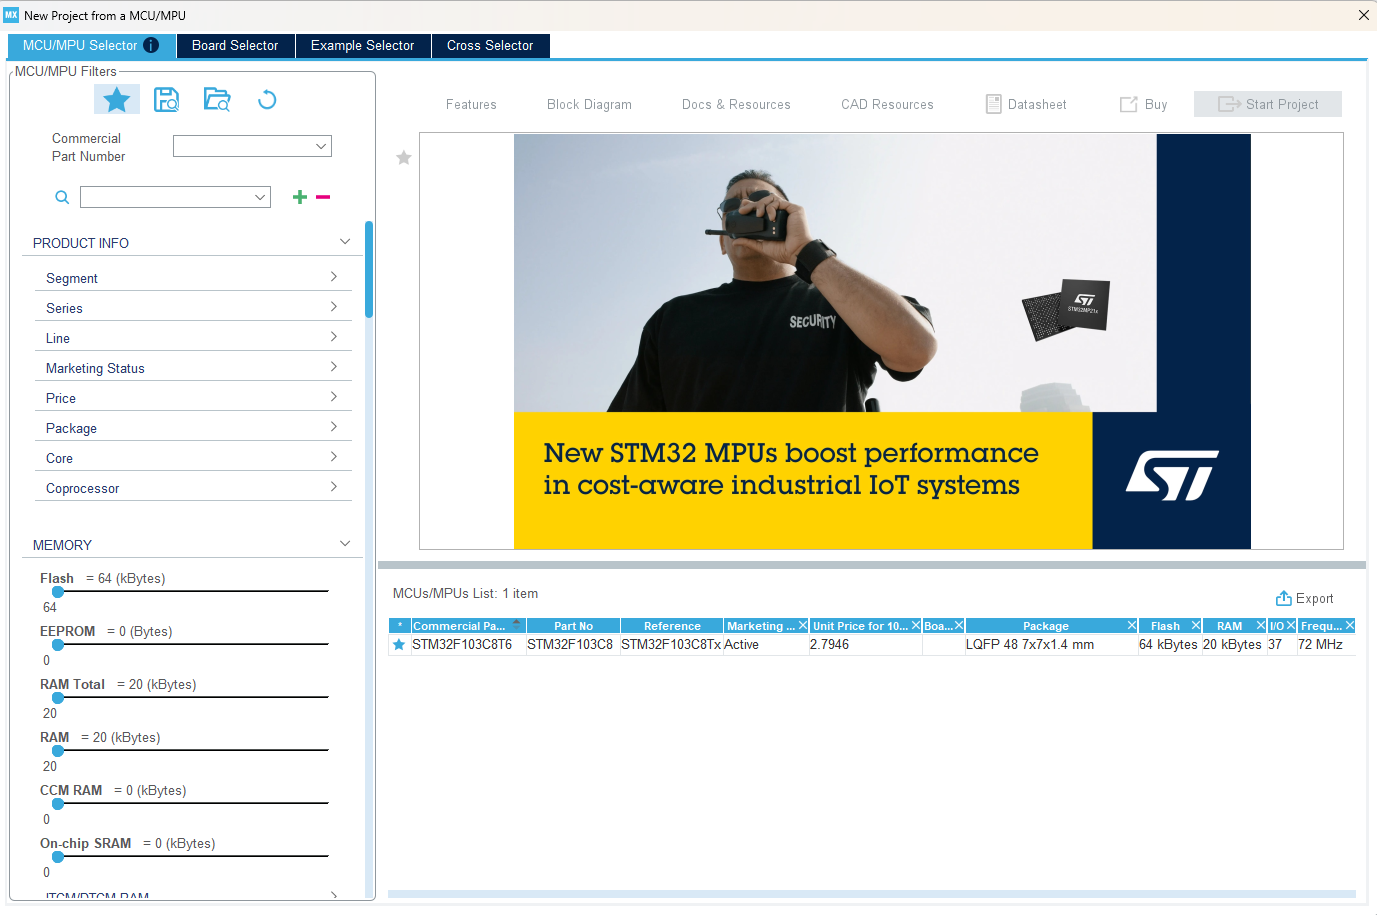Sort by Part No column header
The width and height of the screenshot is (1377, 915).
(x=573, y=626)
